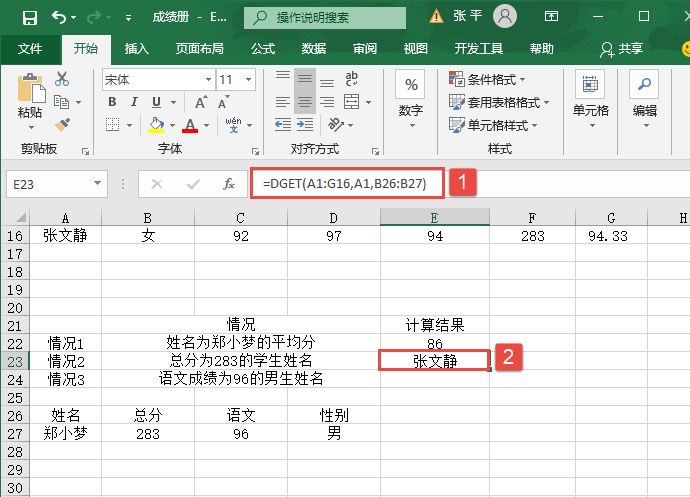Open 套用表格格式 table styles menu
690x497 pixels.
pyautogui.click(x=499, y=103)
